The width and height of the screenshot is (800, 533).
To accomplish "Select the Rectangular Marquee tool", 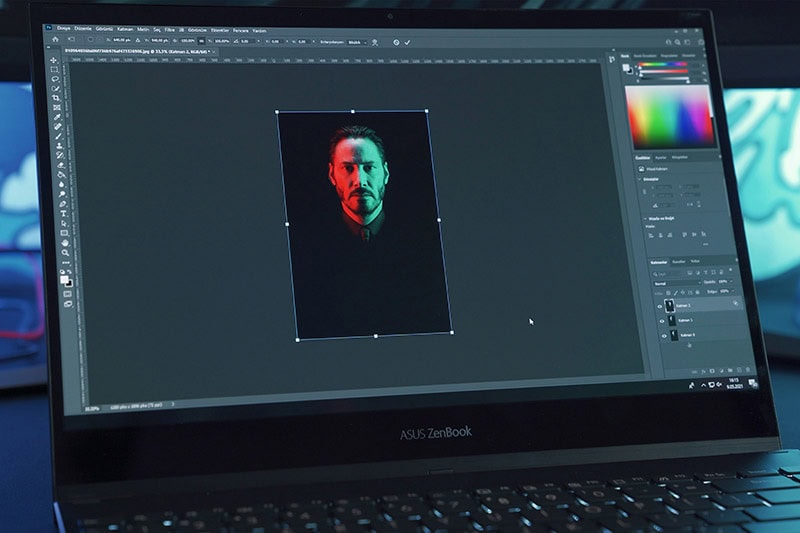I will [55, 69].
